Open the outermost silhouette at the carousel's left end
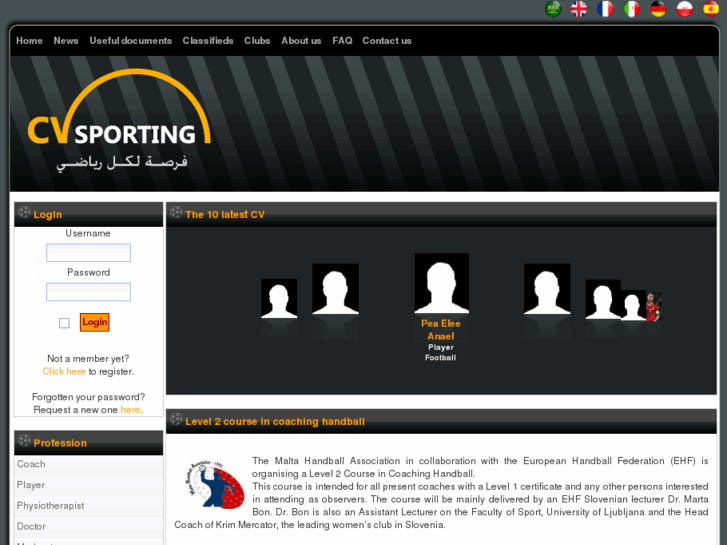 279,299
